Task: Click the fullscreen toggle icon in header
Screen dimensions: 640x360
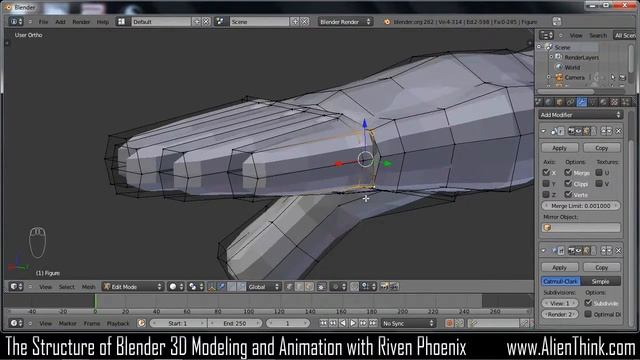Action: (x=556, y=21)
